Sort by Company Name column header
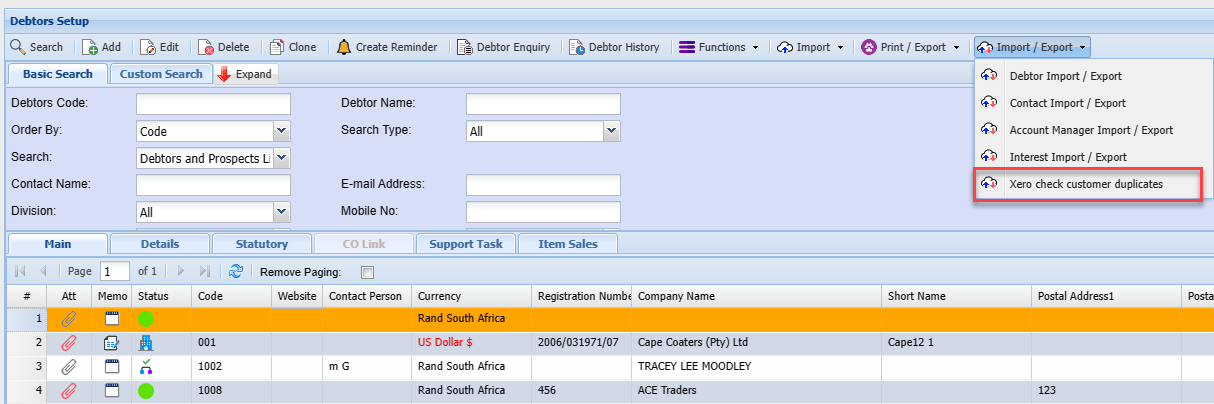Viewport: 1214px width, 404px height. pyautogui.click(x=756, y=296)
